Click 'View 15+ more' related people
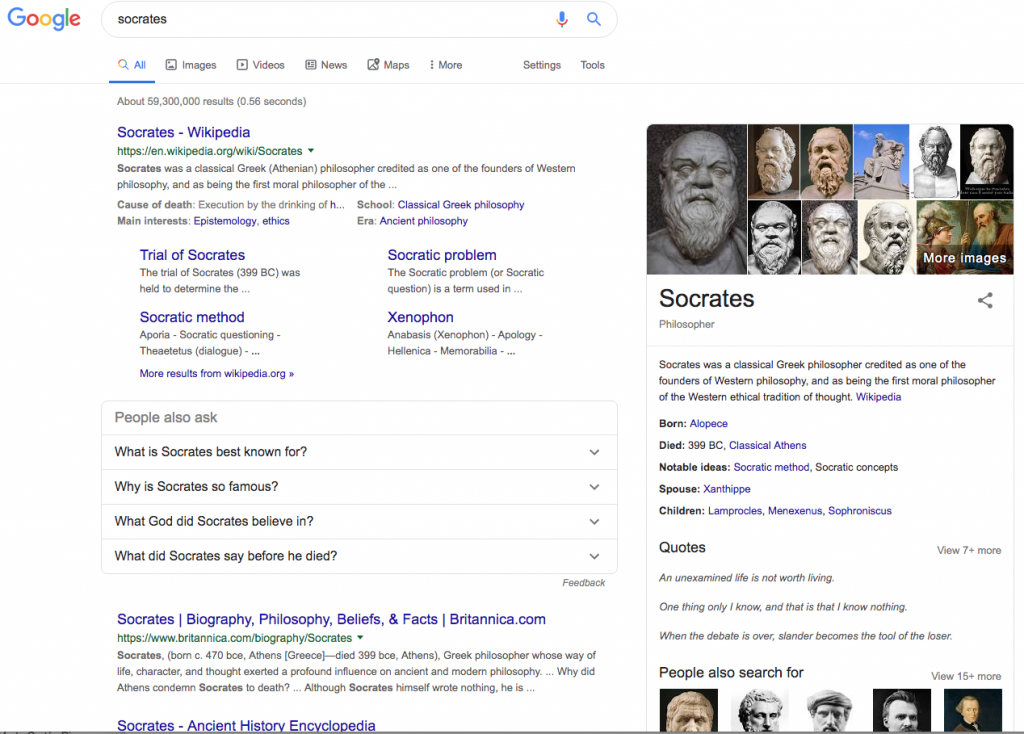 (966, 677)
